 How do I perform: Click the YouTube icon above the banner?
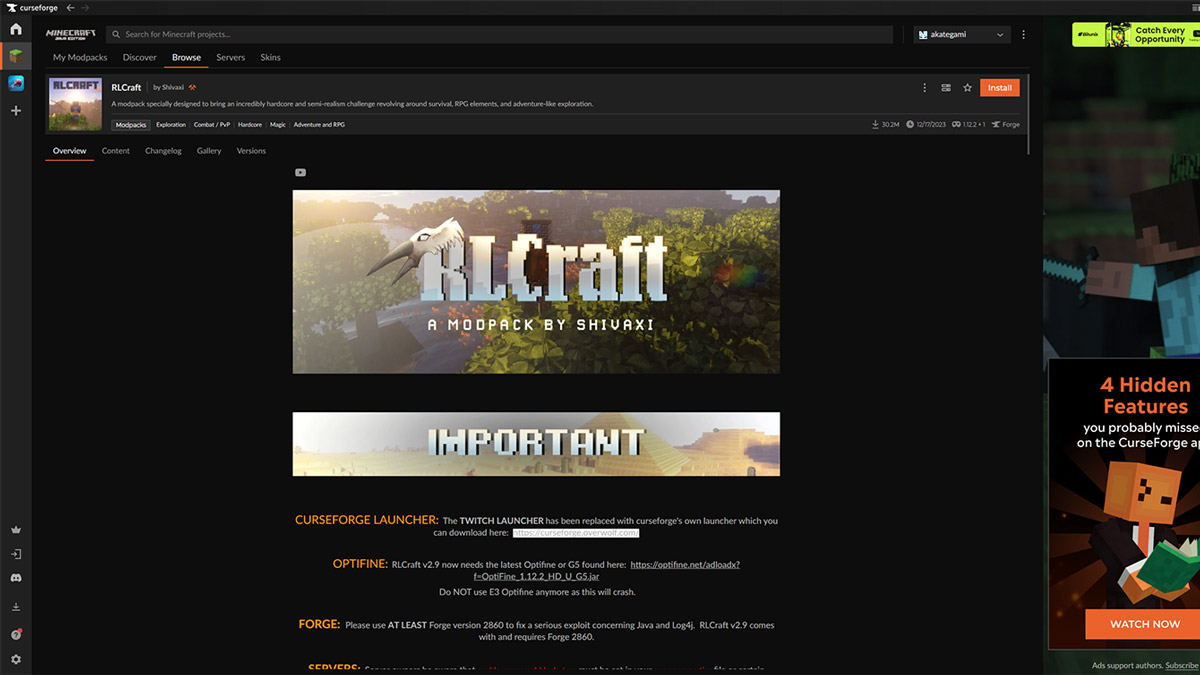[x=300, y=172]
